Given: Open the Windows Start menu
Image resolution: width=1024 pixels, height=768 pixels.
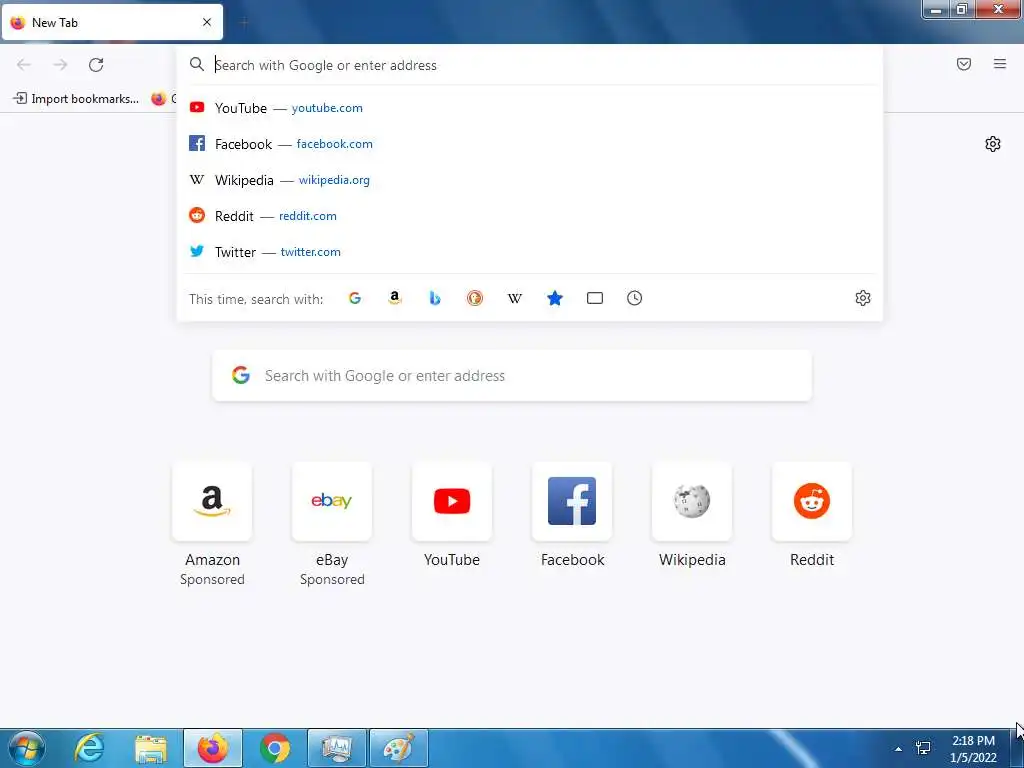Looking at the screenshot, I should pyautogui.click(x=27, y=748).
